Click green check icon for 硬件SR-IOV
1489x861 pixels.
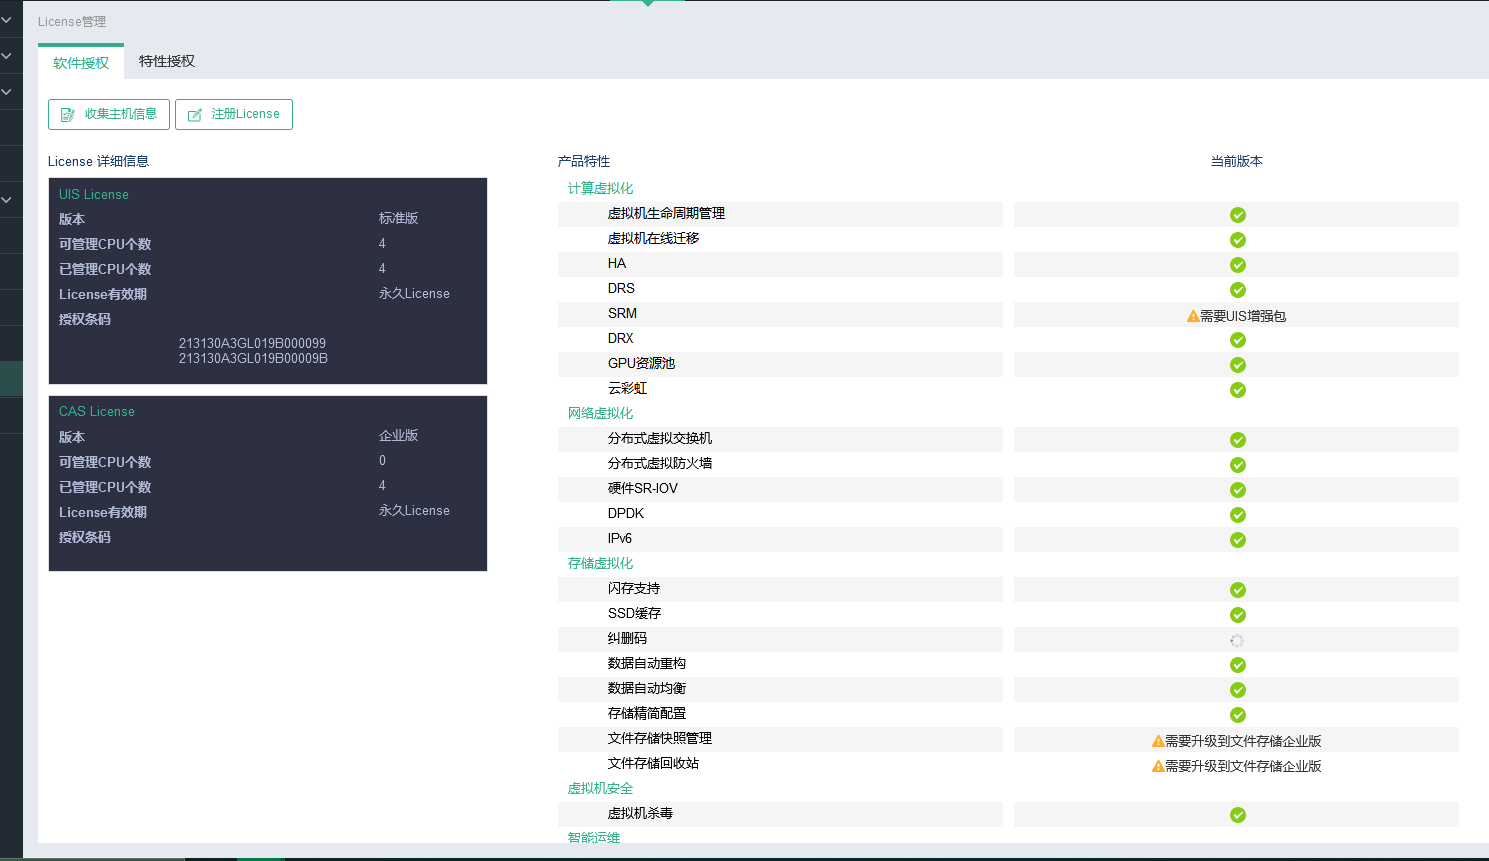coord(1238,490)
